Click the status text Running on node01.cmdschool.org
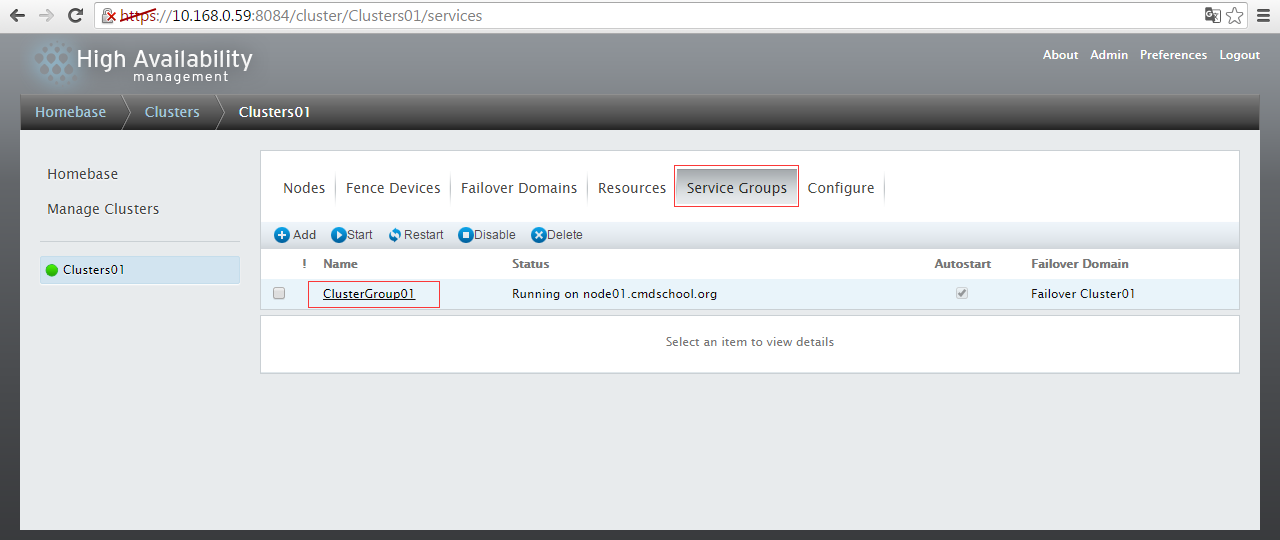 pos(614,294)
